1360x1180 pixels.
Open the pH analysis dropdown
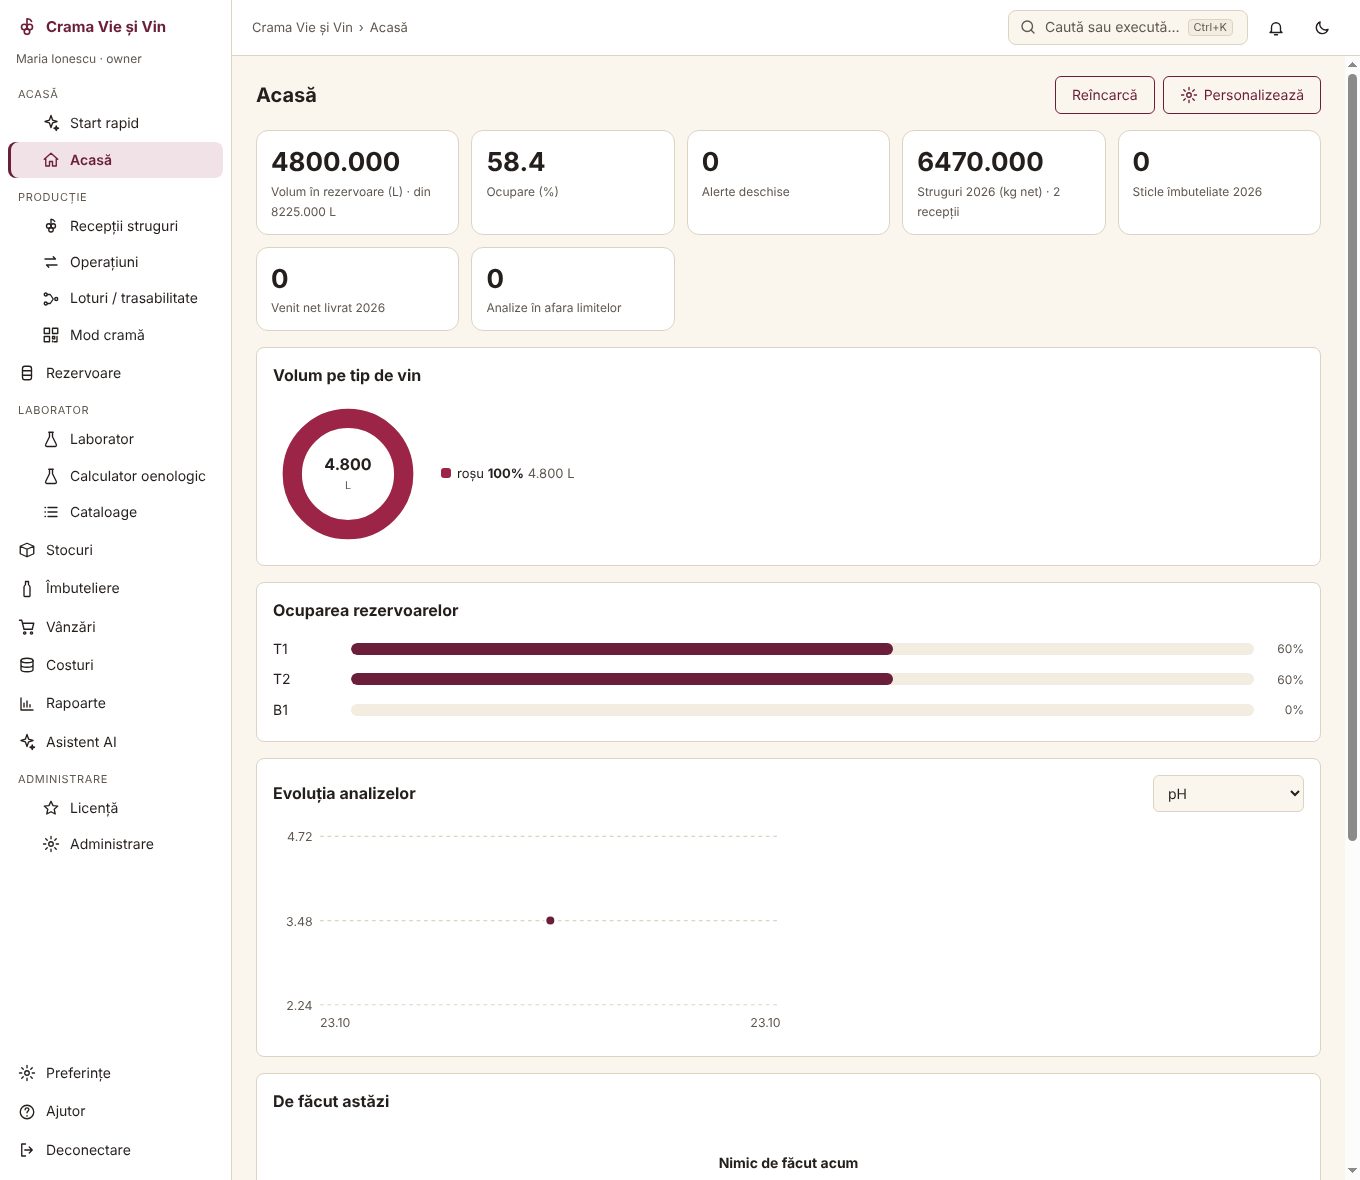[x=1228, y=794]
